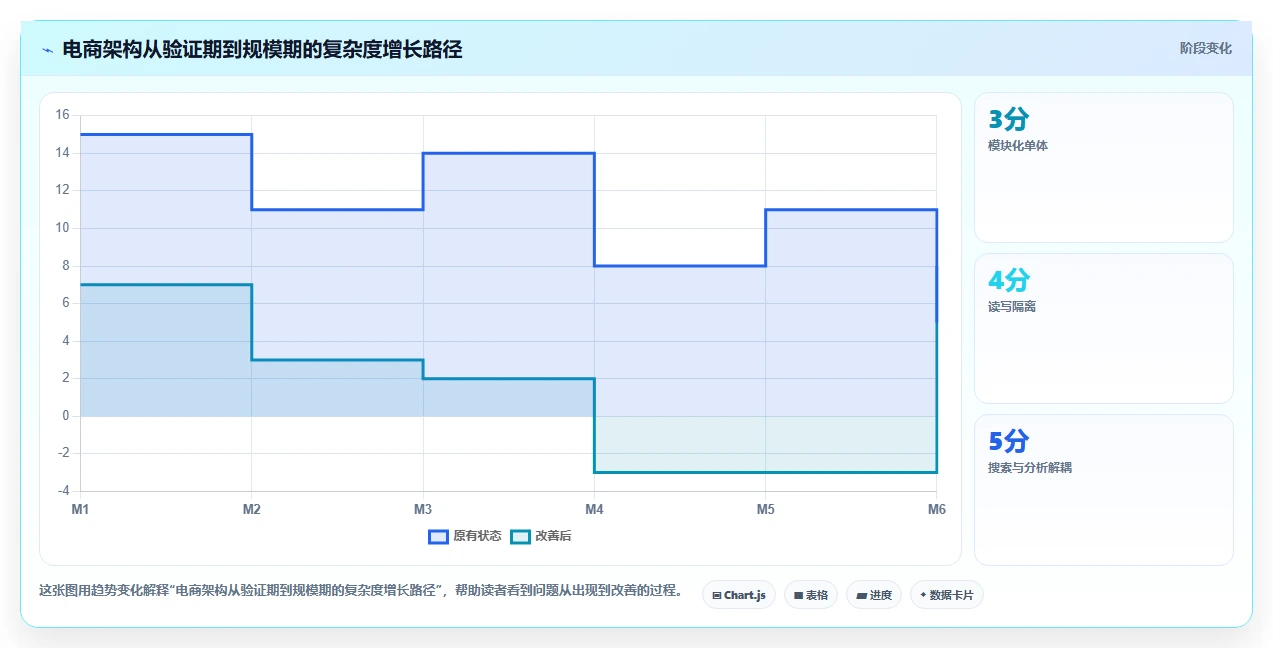Image resolution: width=1273 pixels, height=648 pixels.
Task: Click the M1 x-axis label
Action: (80, 509)
